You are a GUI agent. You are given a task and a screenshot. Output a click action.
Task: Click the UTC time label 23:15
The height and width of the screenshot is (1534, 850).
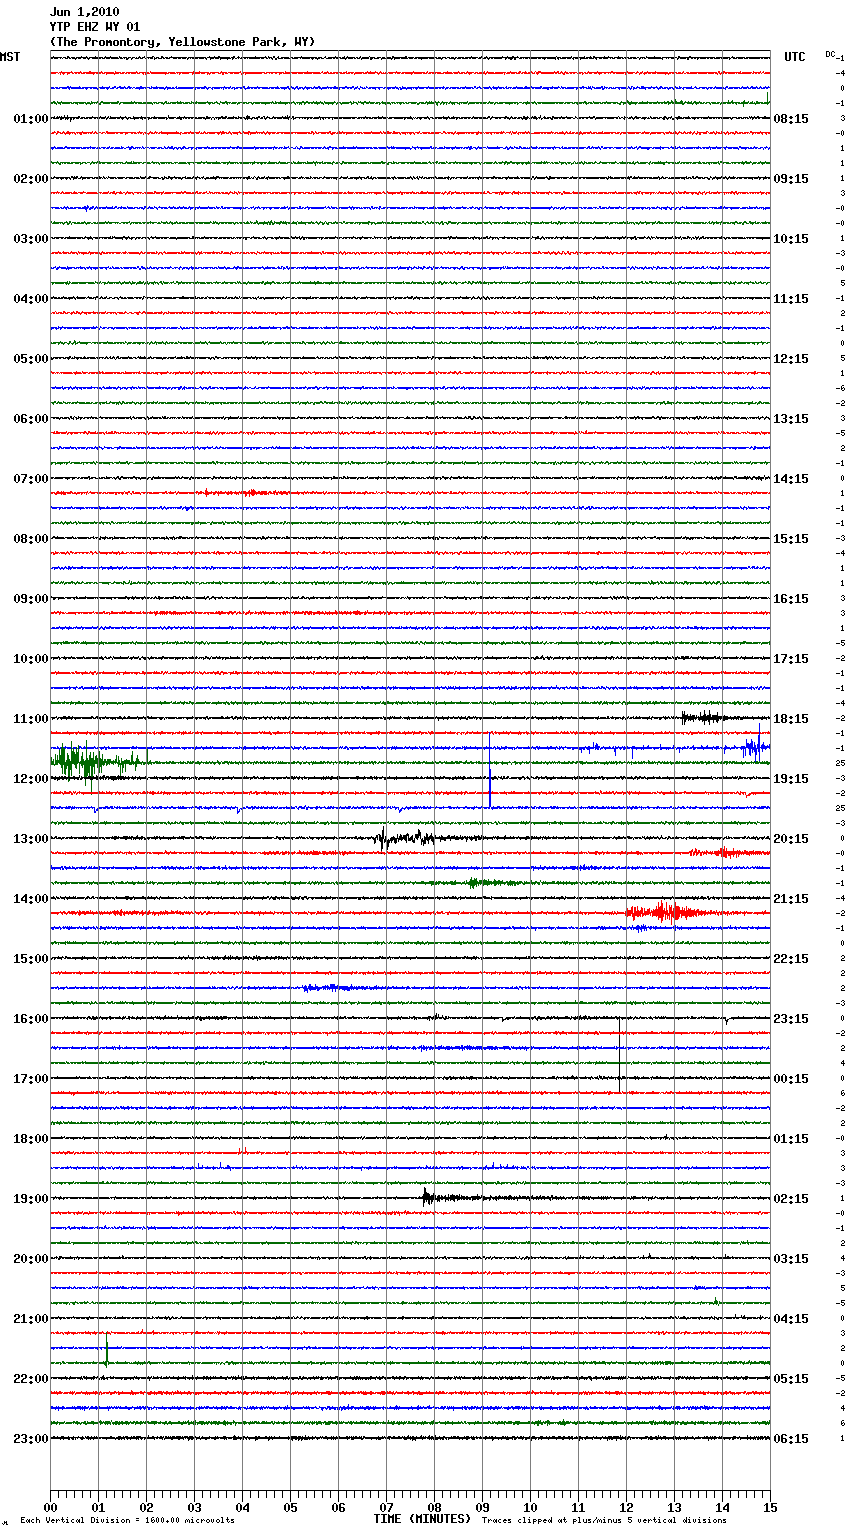(791, 1019)
